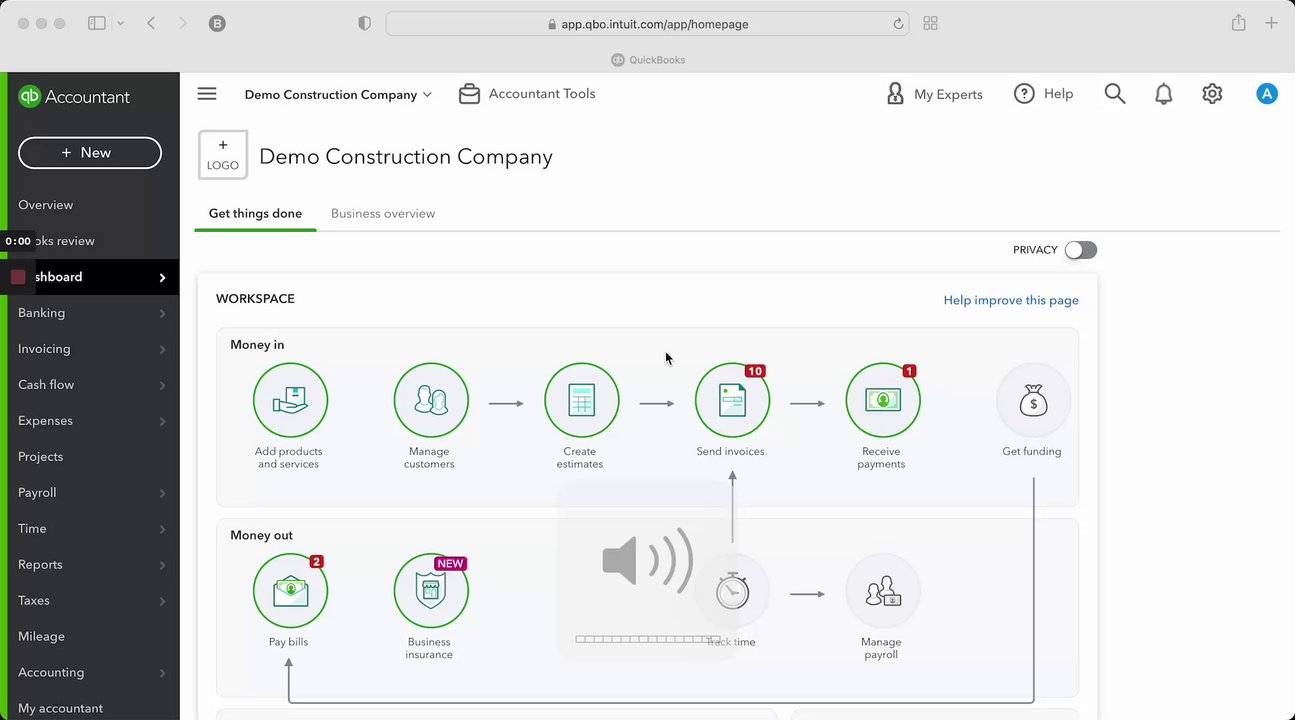Image resolution: width=1295 pixels, height=720 pixels.
Task: Open Demo Construction Company client dropdown
Action: tap(338, 95)
